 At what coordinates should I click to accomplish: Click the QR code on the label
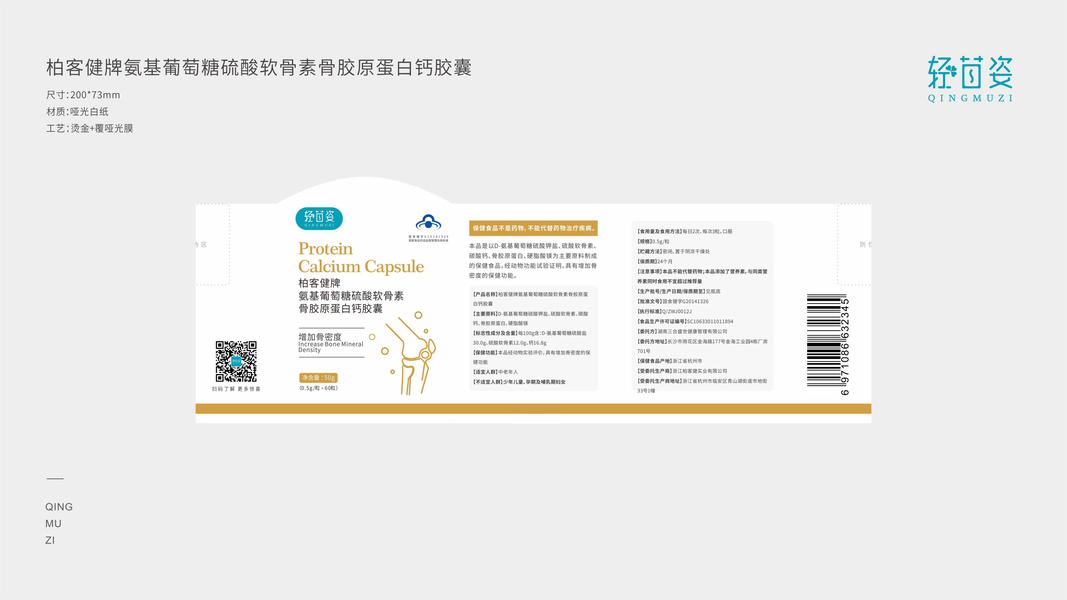236,362
